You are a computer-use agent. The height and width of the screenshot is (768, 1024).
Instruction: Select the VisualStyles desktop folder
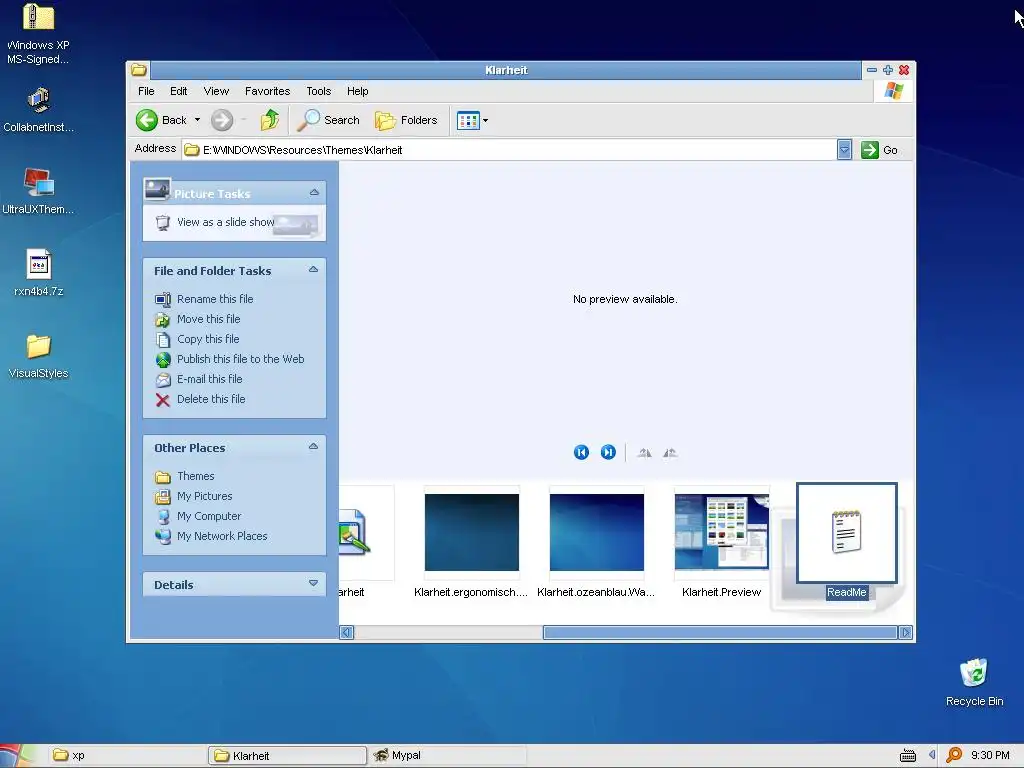(38, 356)
